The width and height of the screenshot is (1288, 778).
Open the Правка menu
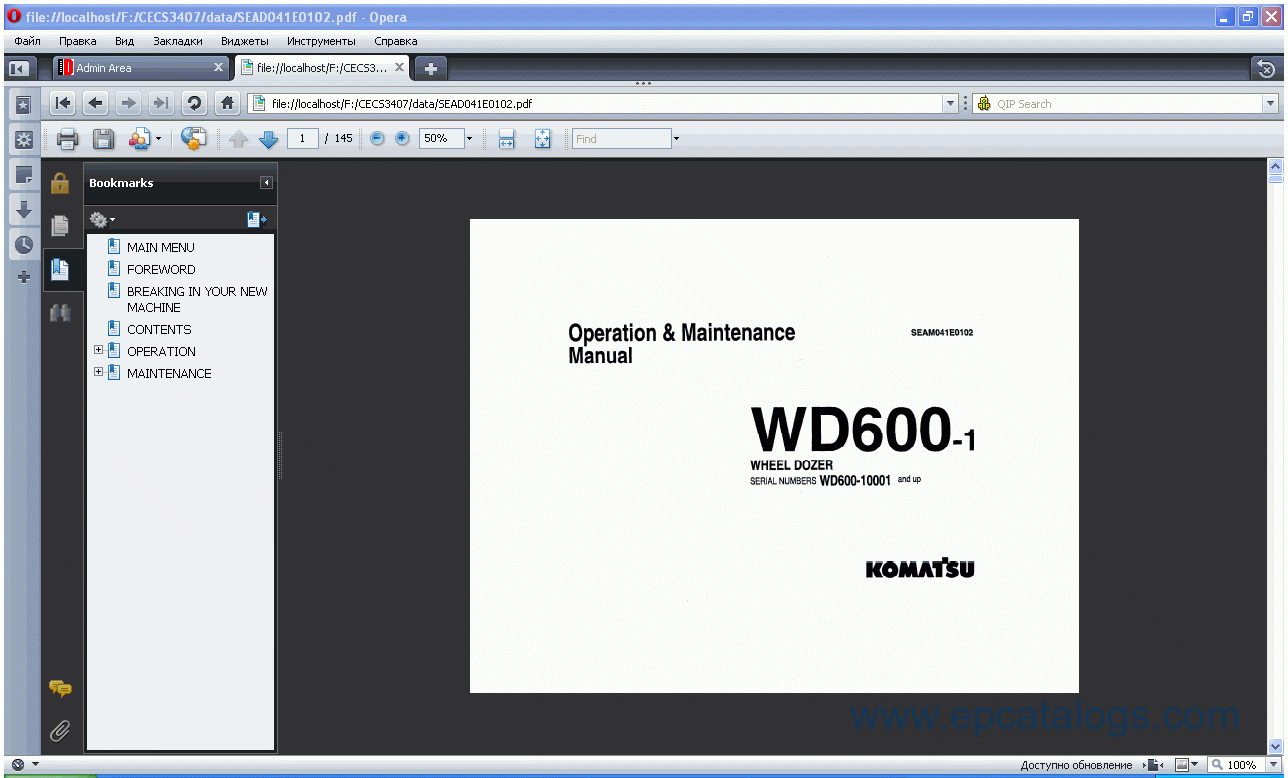(x=78, y=41)
